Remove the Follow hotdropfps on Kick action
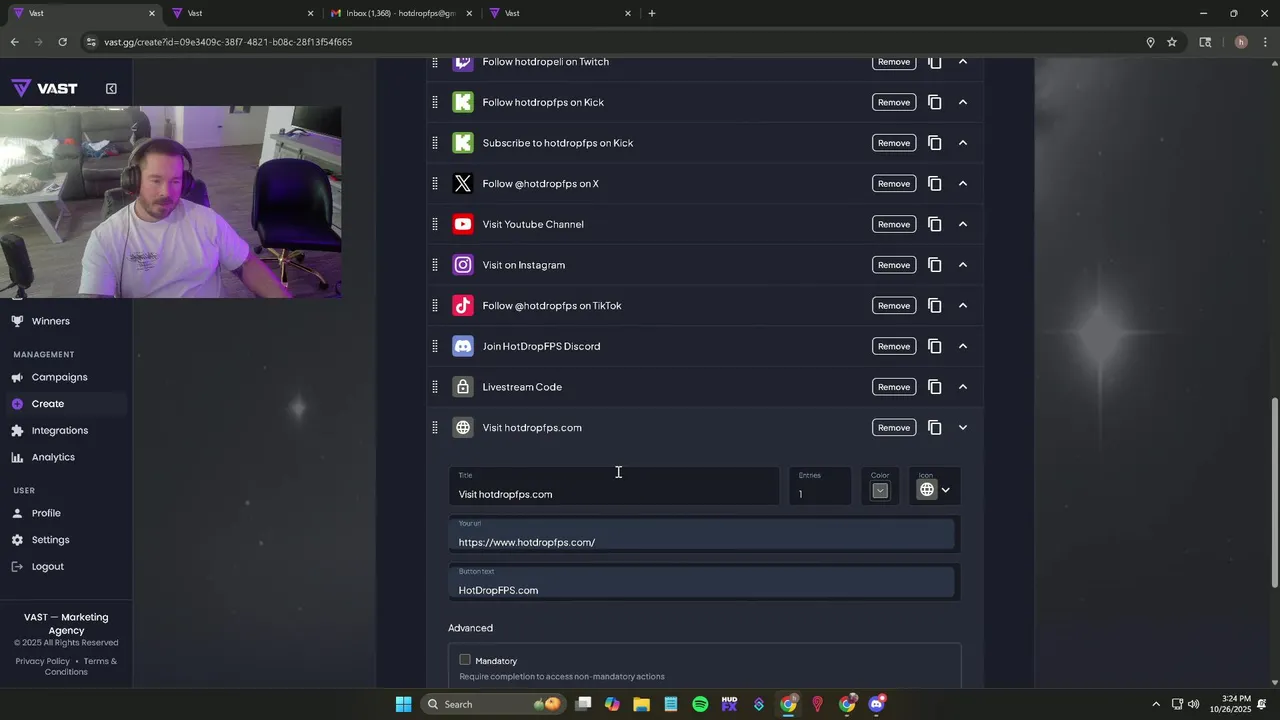This screenshot has height=720, width=1280. pos(894,102)
